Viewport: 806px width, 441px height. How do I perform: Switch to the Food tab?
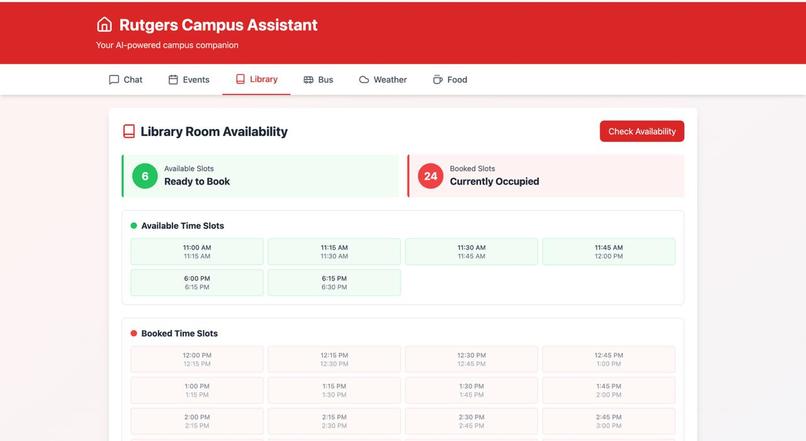[x=450, y=80]
